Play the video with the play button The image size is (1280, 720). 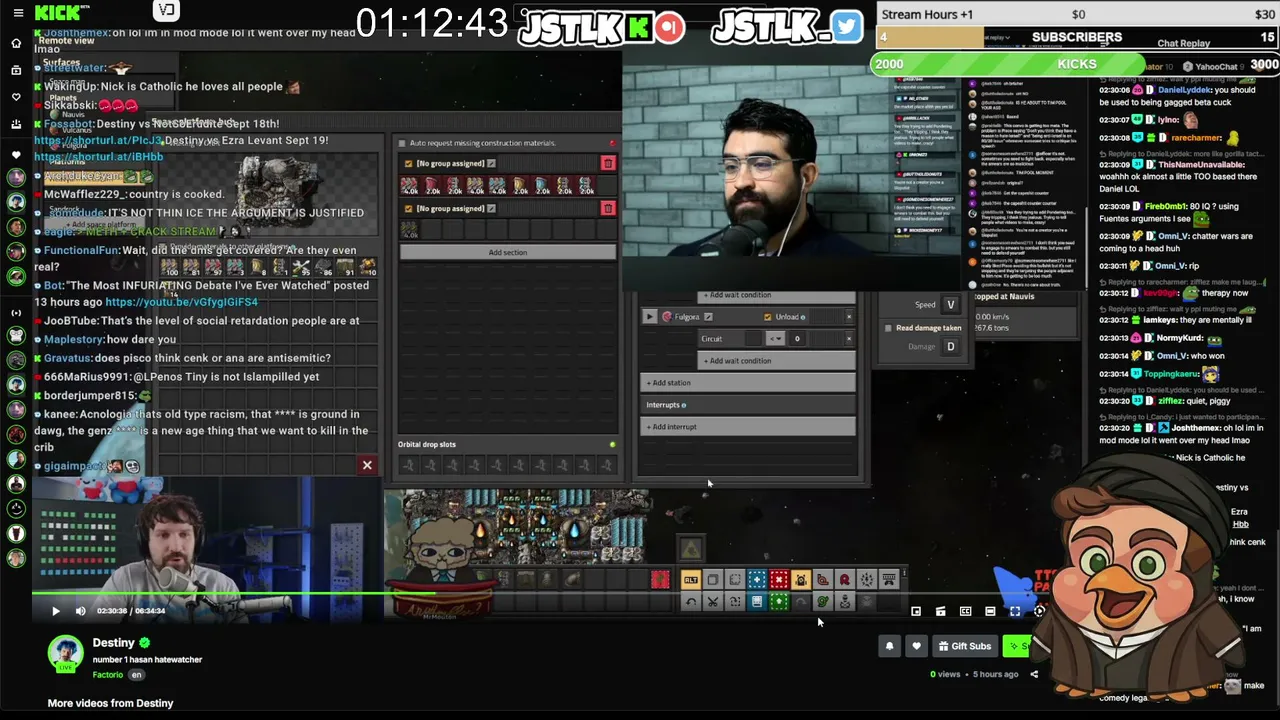pos(56,611)
